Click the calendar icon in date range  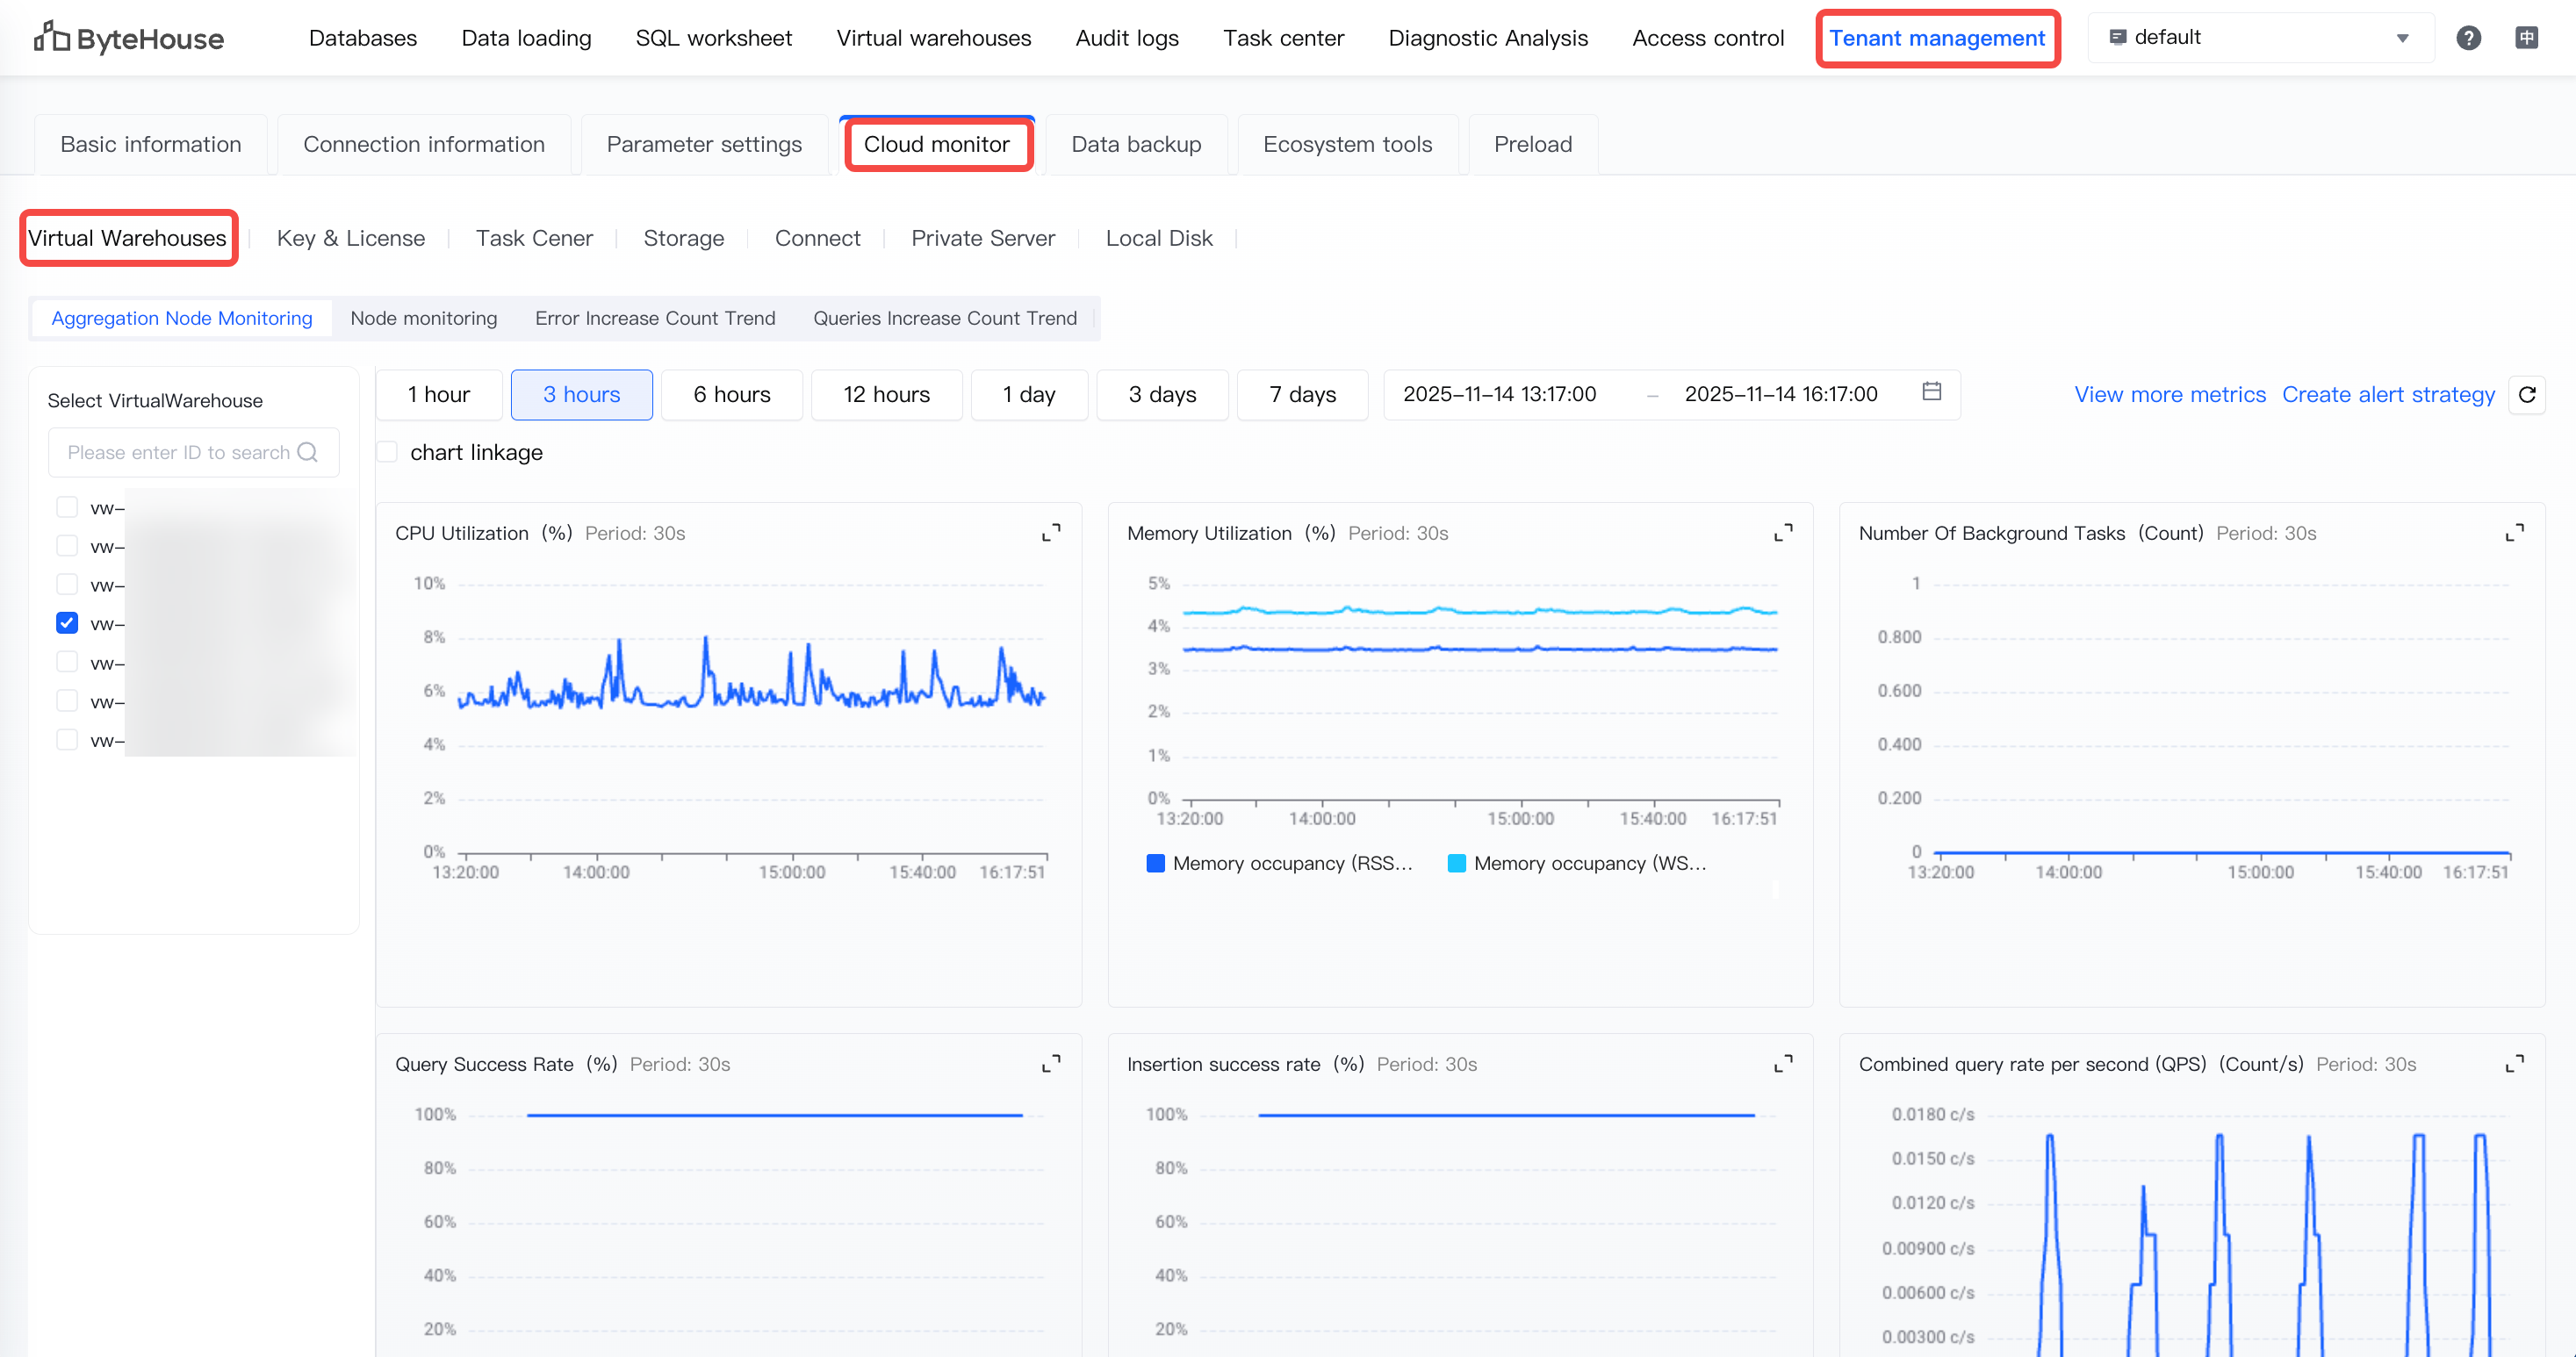pos(1931,392)
